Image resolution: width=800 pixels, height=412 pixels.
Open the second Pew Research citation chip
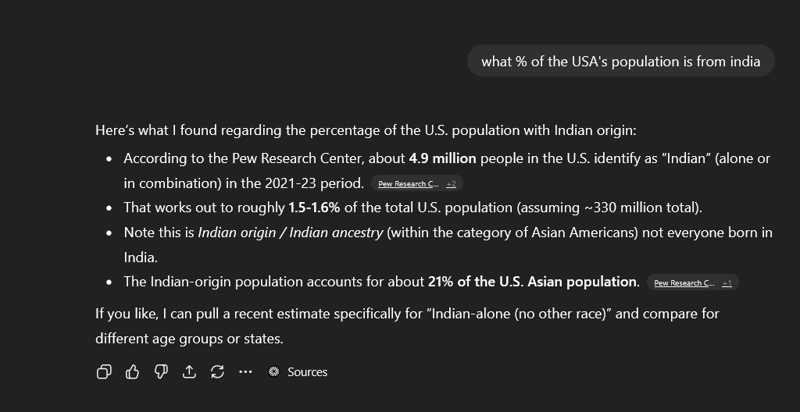click(684, 283)
